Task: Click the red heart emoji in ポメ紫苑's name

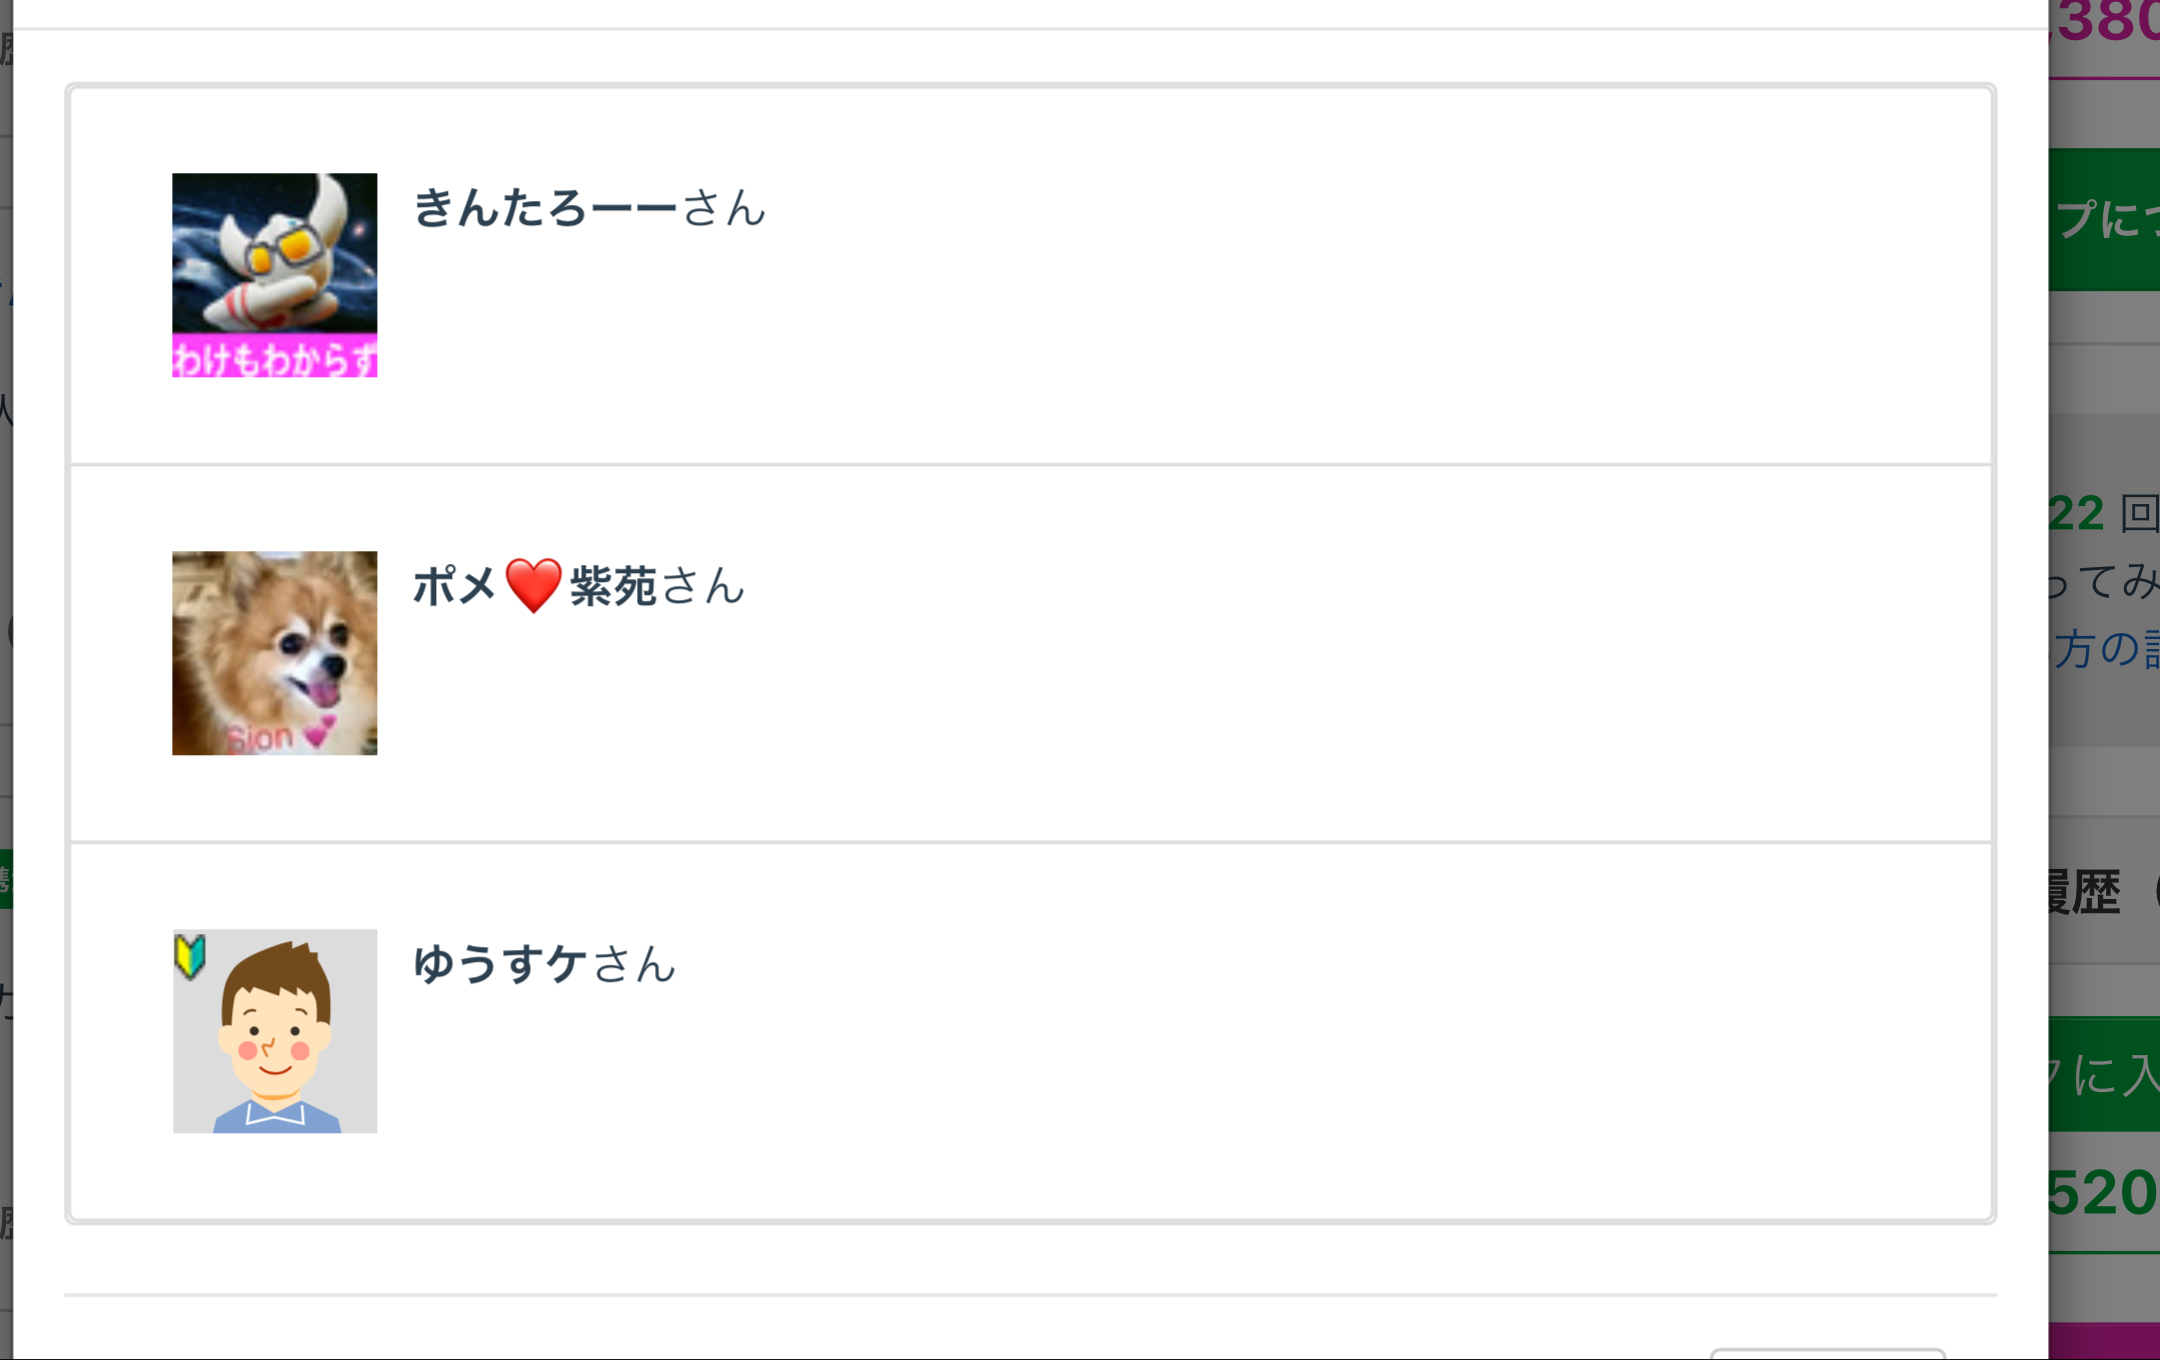Action: 533,585
